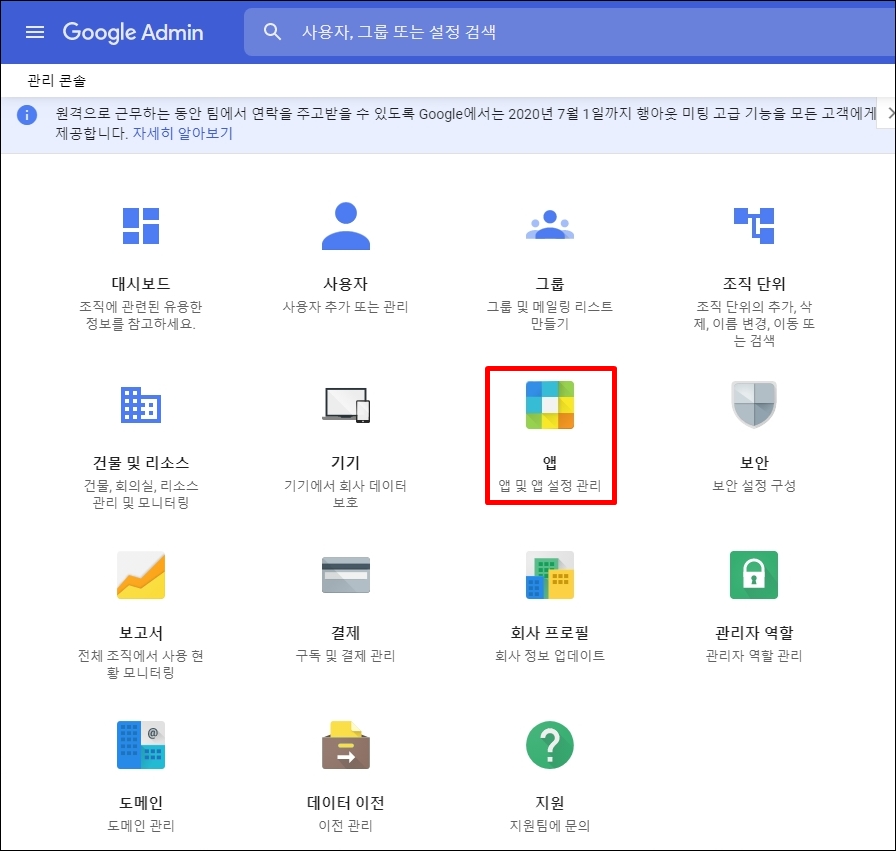Open the hamburger main menu
This screenshot has width=896, height=851.
tap(35, 32)
